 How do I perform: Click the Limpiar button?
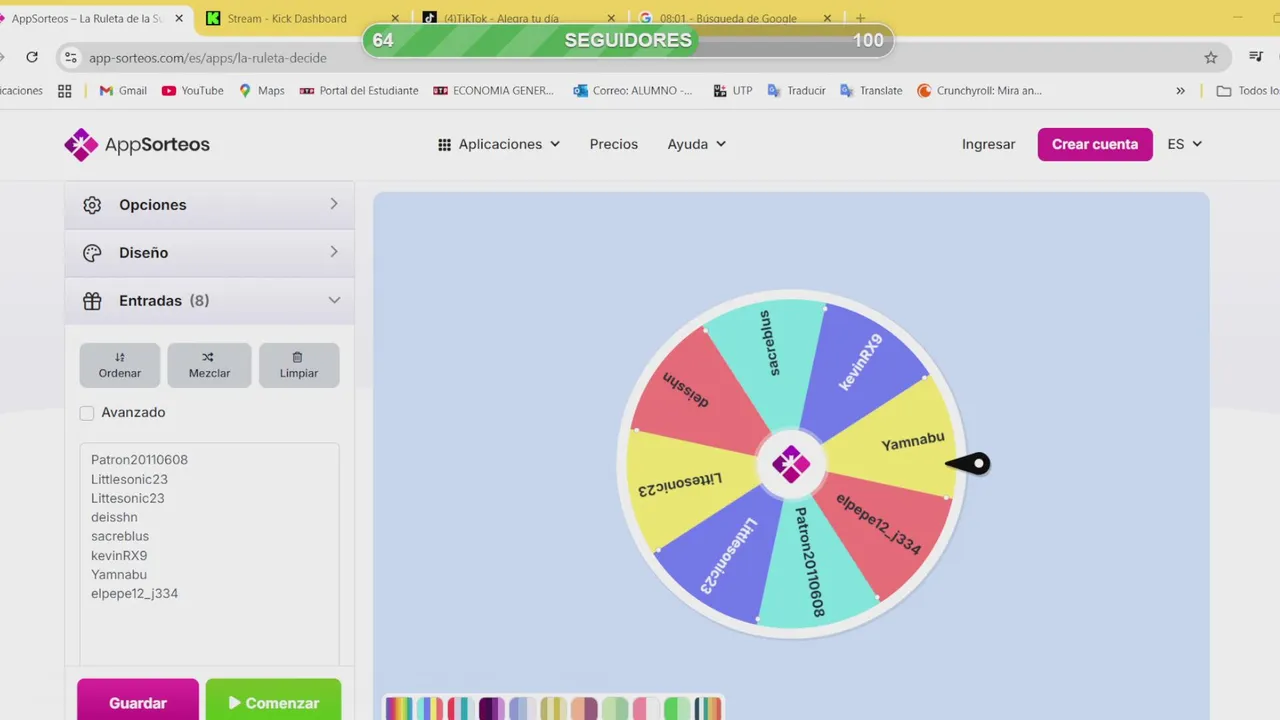coord(299,365)
